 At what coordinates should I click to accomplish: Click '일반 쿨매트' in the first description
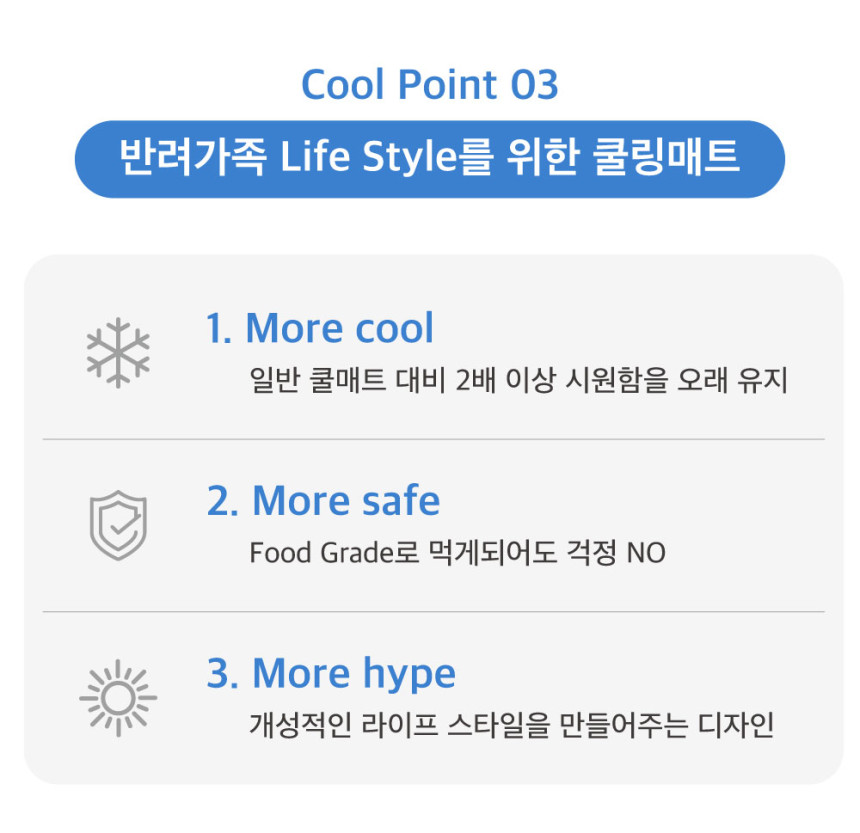pos(318,380)
